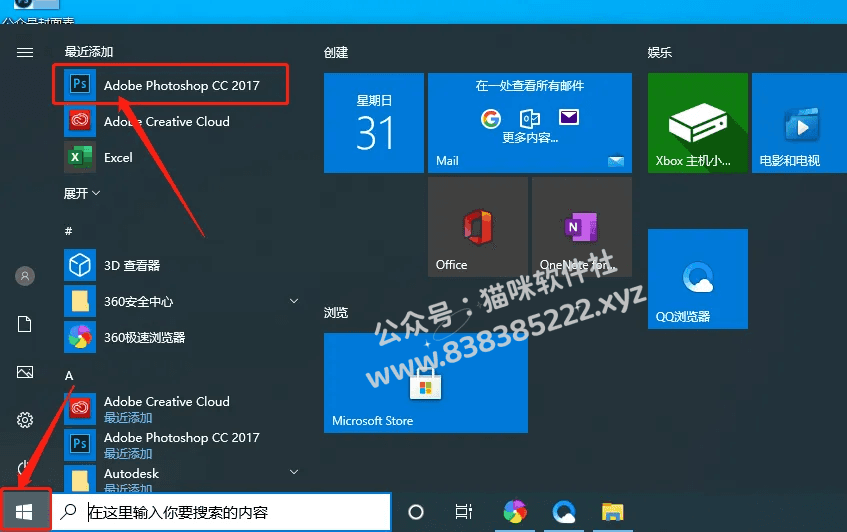
Task: Launch 360极速浏览器 from the app list
Action: (181, 338)
